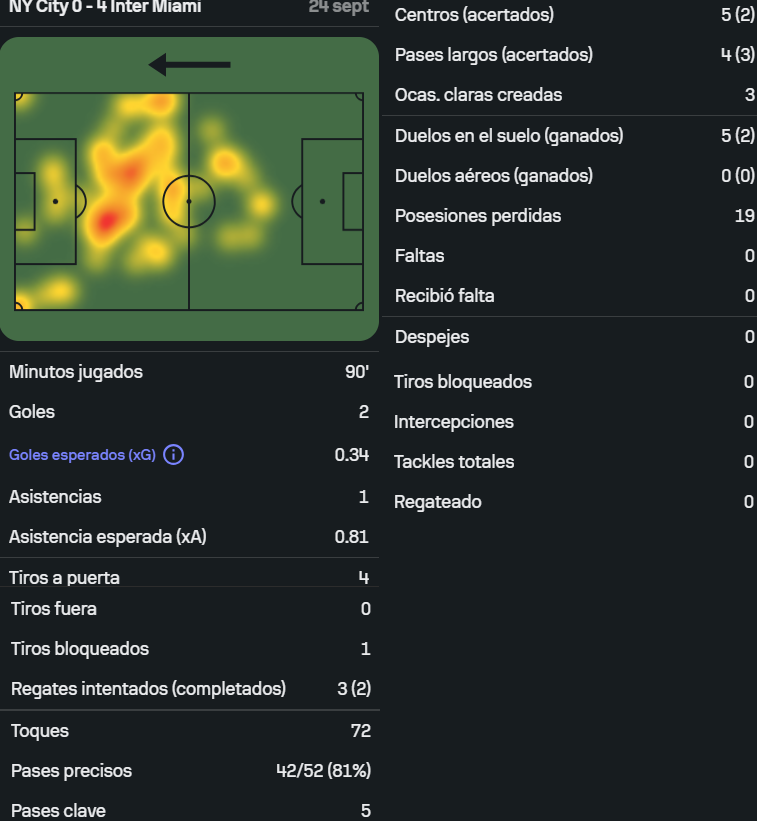757x821 pixels.
Task: Select the Minutos jugados row
Action: 189,372
